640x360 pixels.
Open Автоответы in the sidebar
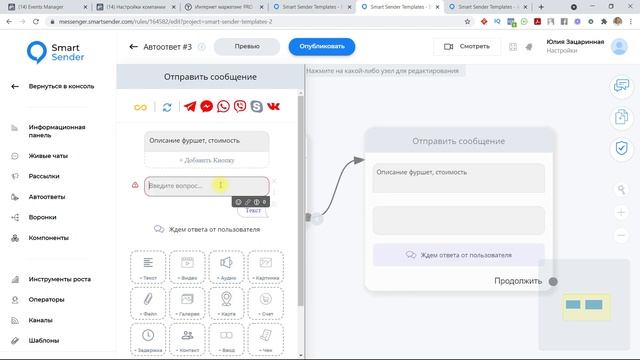click(47, 197)
